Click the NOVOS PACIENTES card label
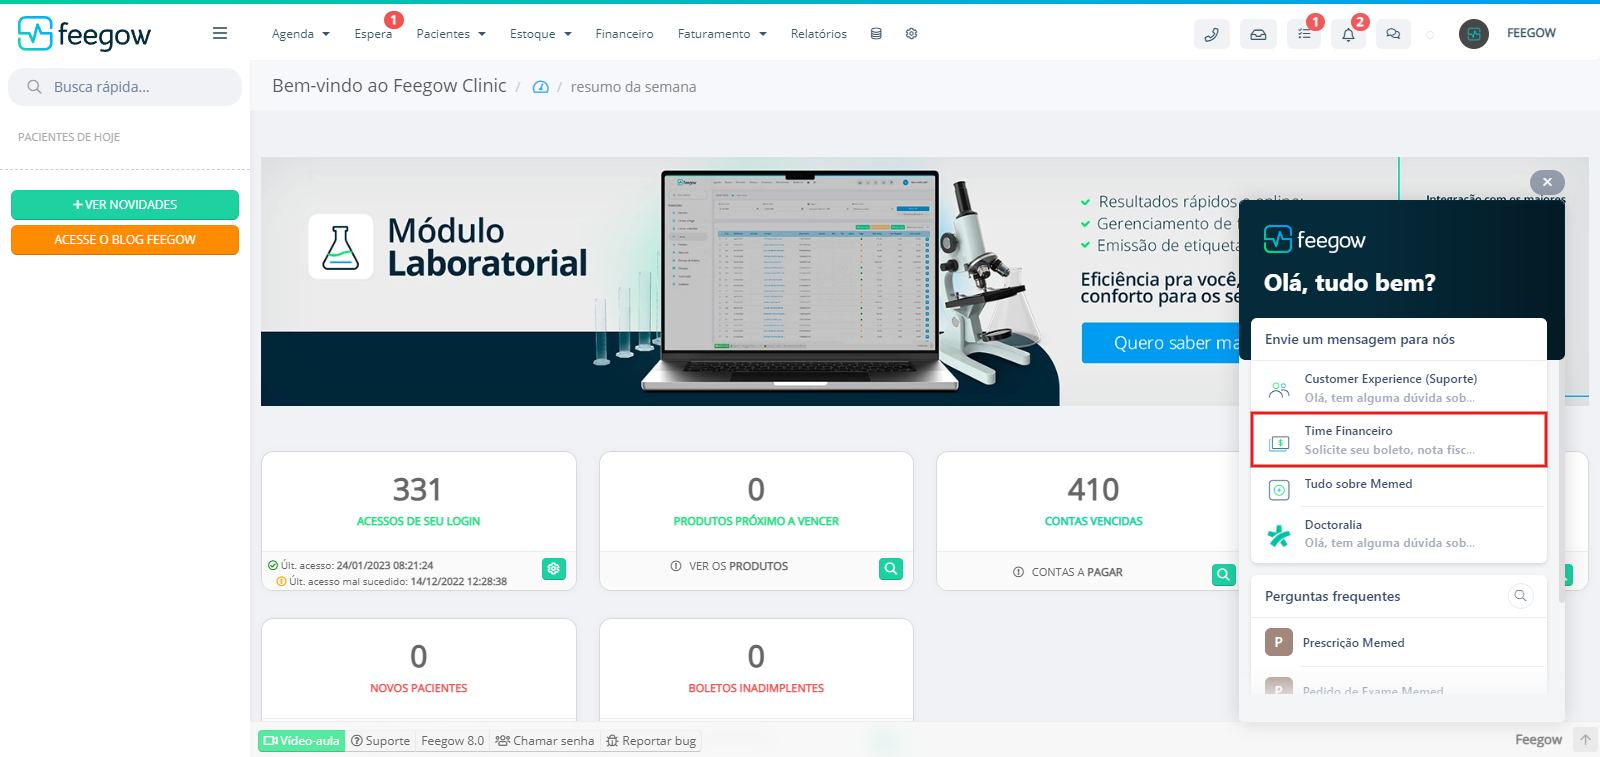Screen dimensions: 1600x757 click(419, 688)
